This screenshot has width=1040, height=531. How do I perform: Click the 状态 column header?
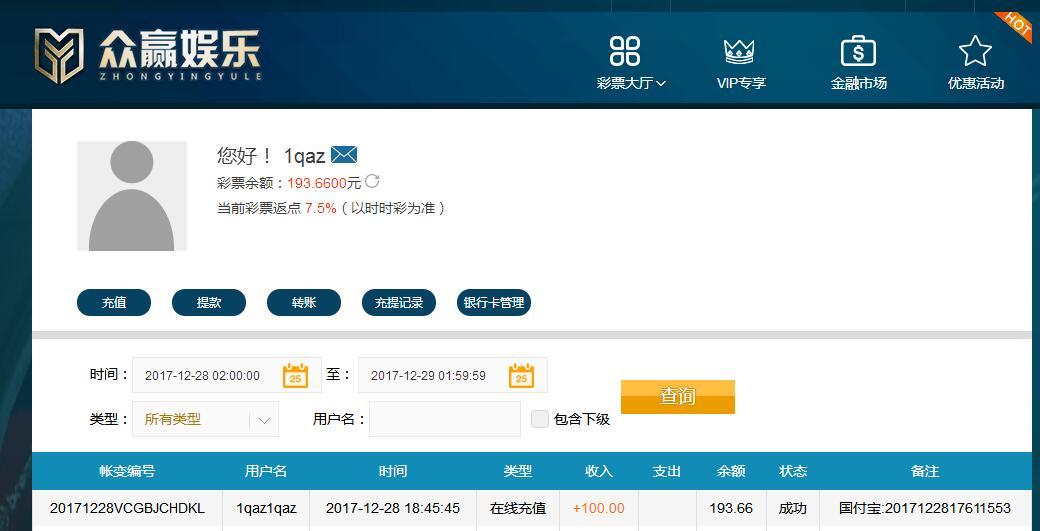[793, 471]
